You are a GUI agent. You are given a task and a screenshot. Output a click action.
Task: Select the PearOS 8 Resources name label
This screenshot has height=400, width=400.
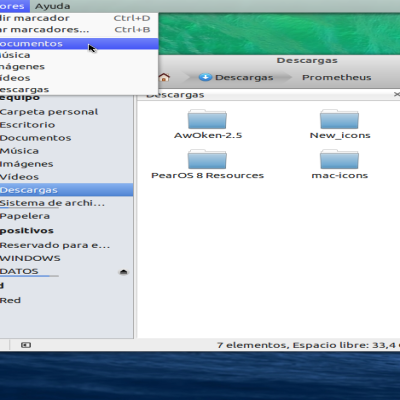click(x=207, y=176)
